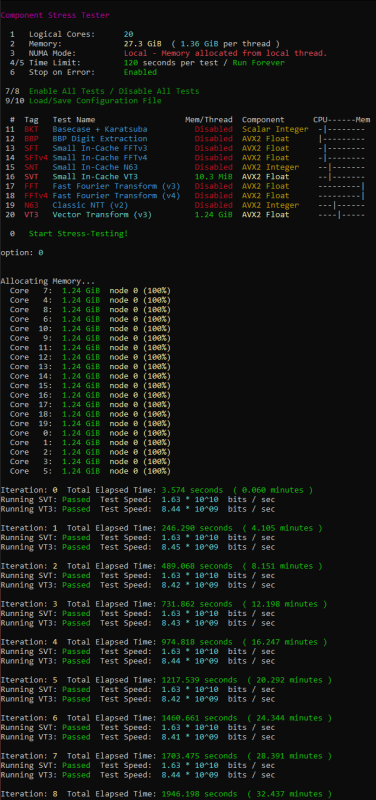Click the 'N63' tag in row 19
Viewport: 376px width, 800px height.
coord(31,205)
